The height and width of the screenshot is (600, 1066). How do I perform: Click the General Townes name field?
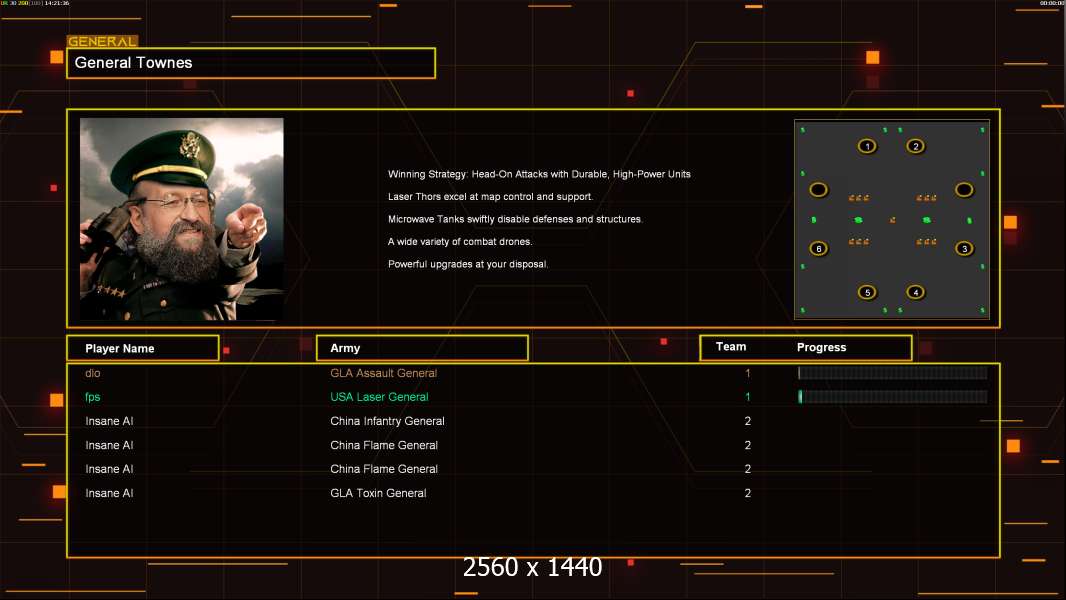tap(251, 63)
